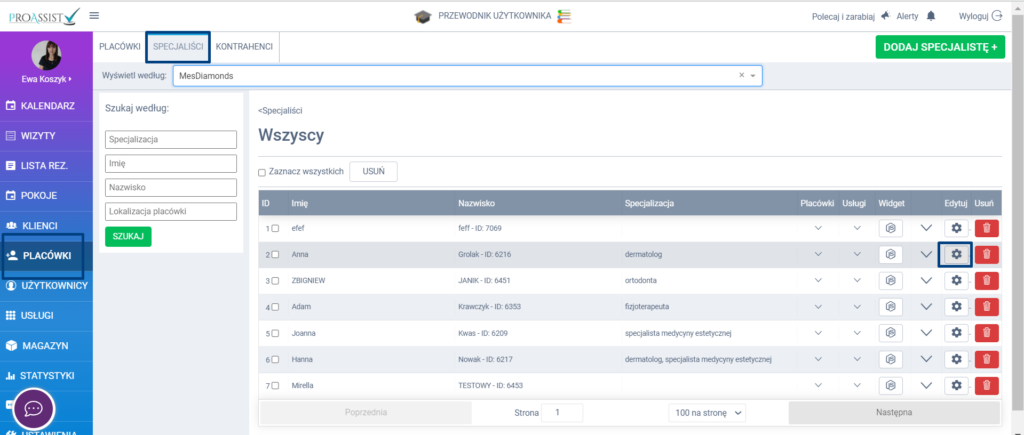Delete specialist Adam Krawczyk with trash icon
The image size is (1024, 435).
986,306
